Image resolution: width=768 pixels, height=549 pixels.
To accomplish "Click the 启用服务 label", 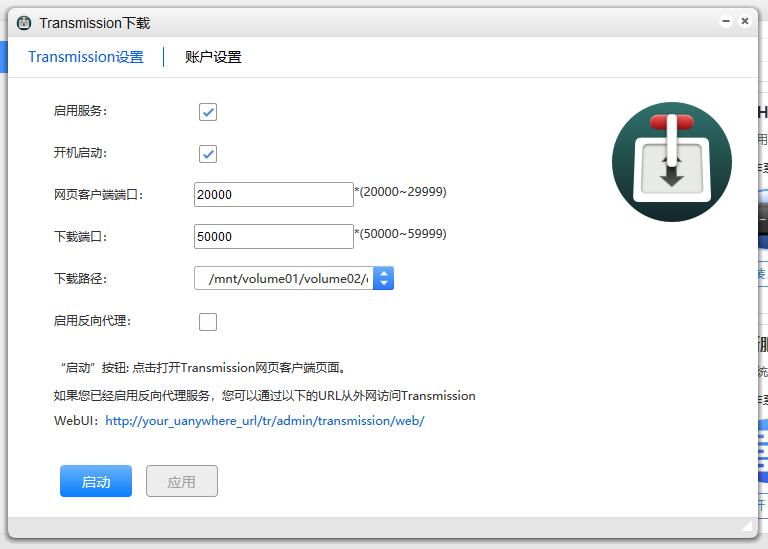I will tap(80, 111).
